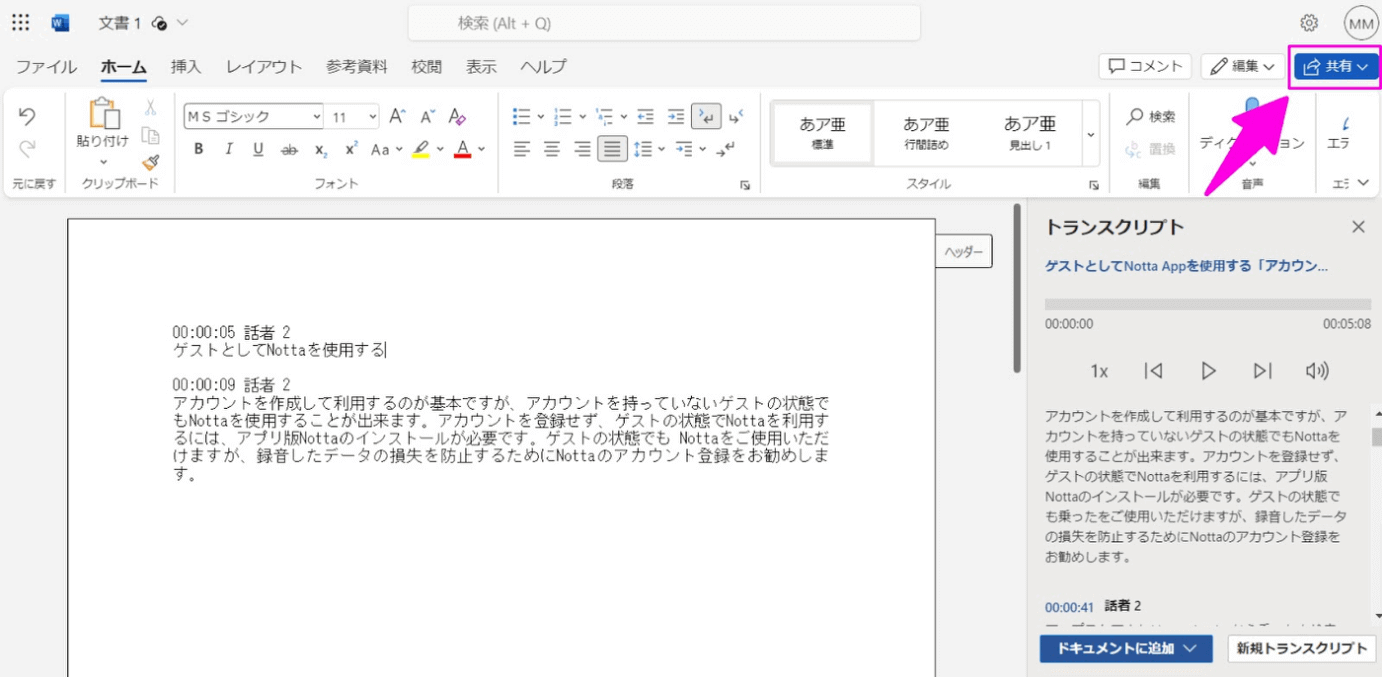The width and height of the screenshot is (1382, 677).
Task: Click 新規トランスクリプト button
Action: pos(1302,648)
